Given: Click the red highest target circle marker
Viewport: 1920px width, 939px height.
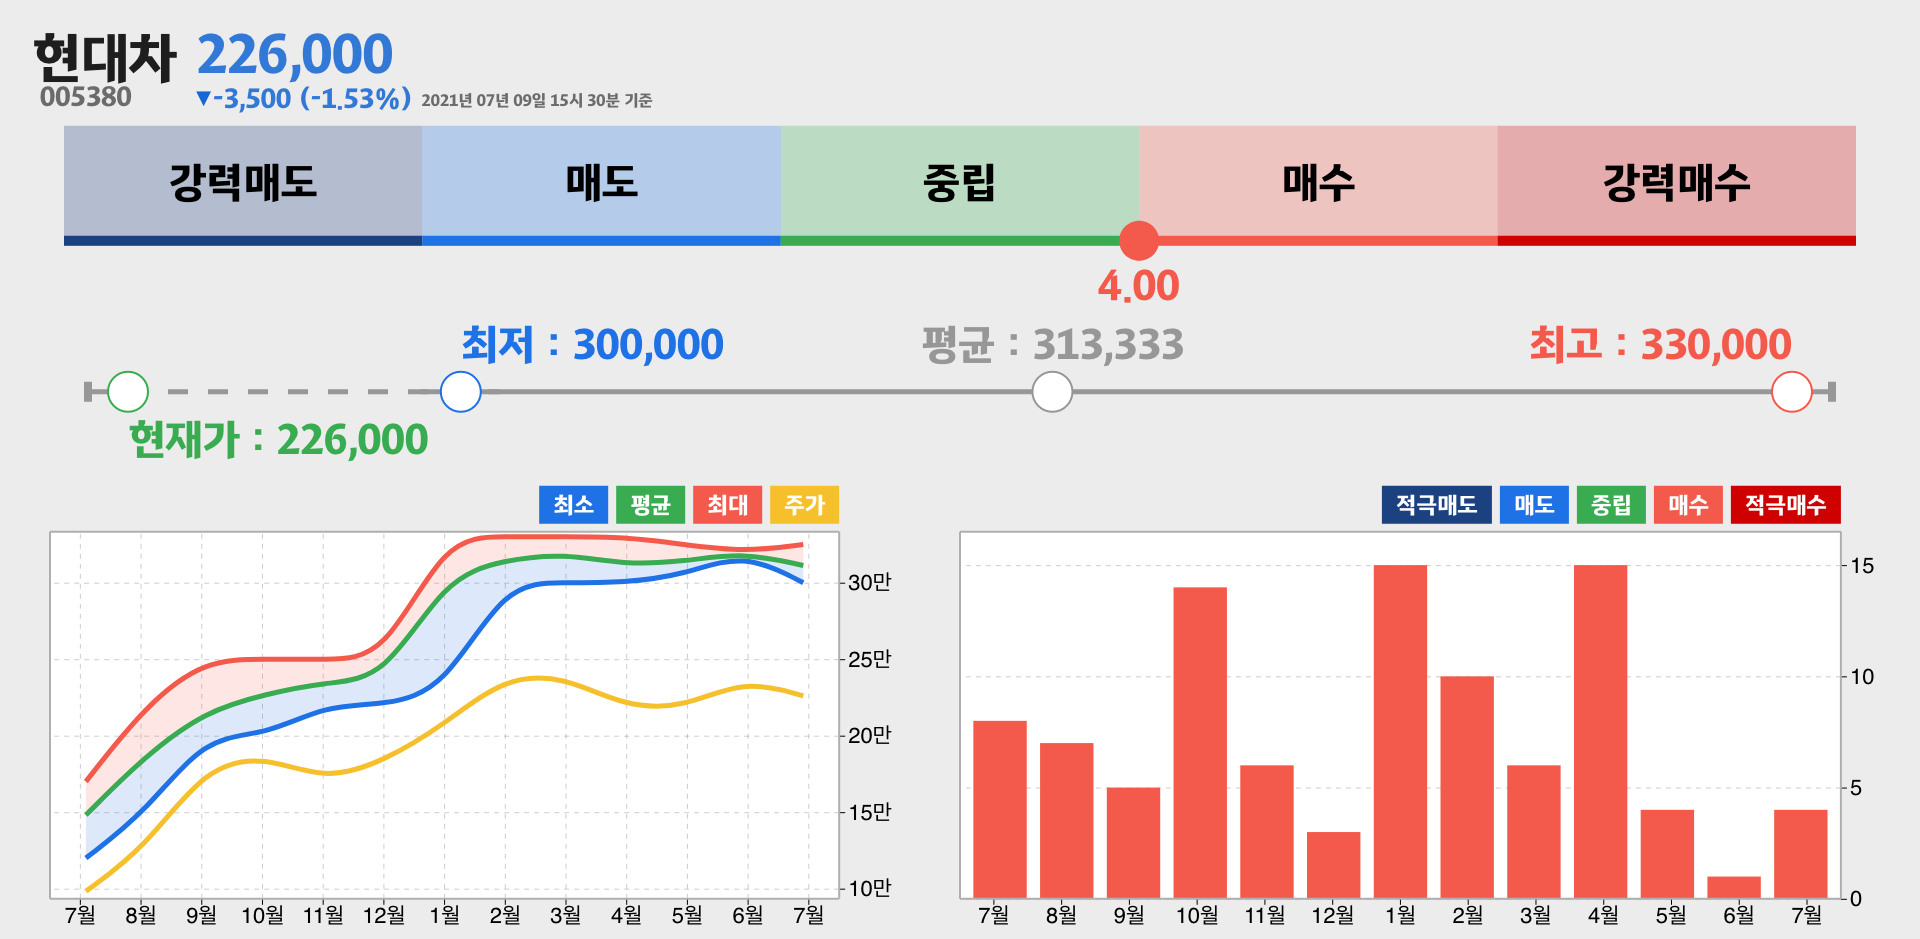Looking at the screenshot, I should tap(1792, 392).
